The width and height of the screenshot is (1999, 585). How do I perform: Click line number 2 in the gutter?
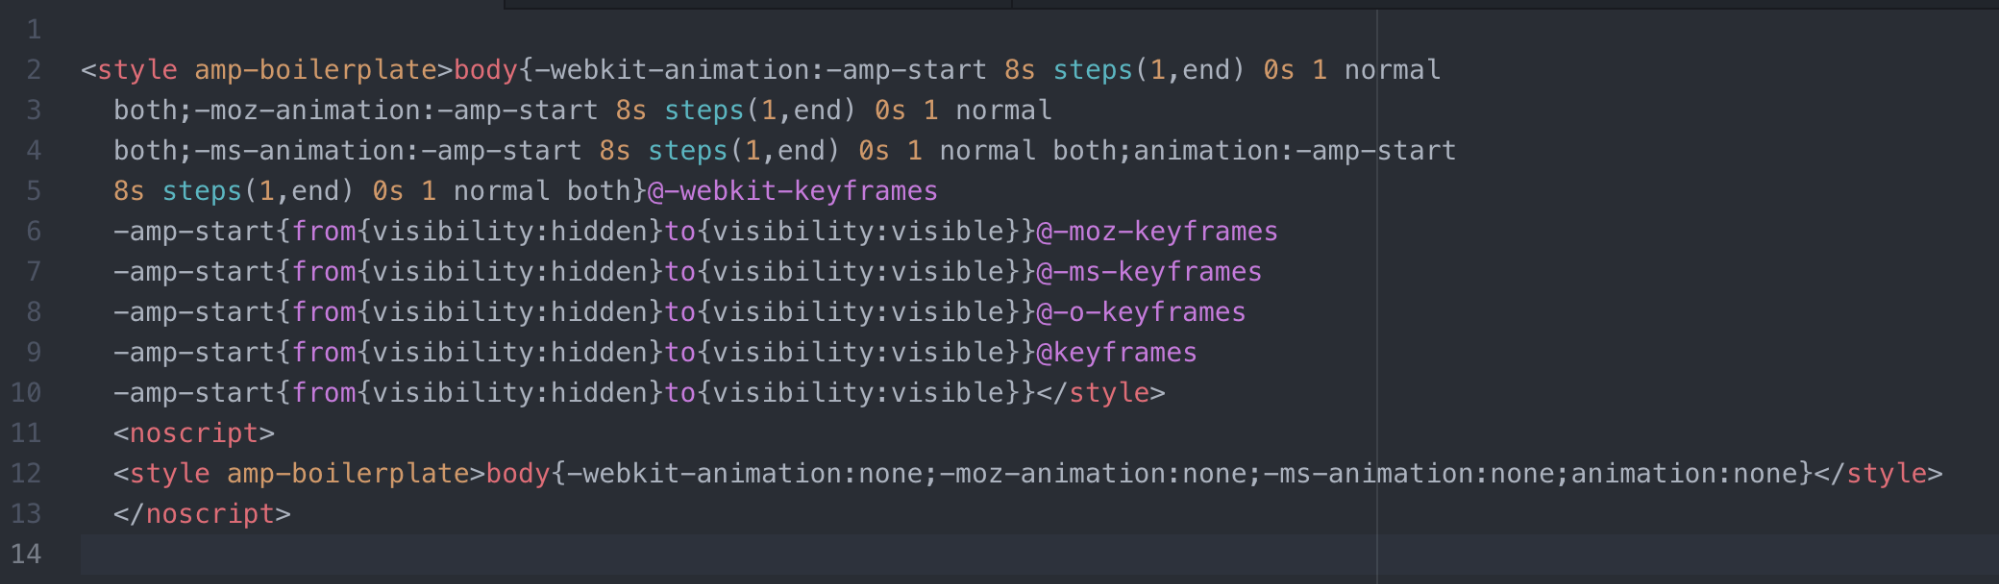[x=33, y=70]
